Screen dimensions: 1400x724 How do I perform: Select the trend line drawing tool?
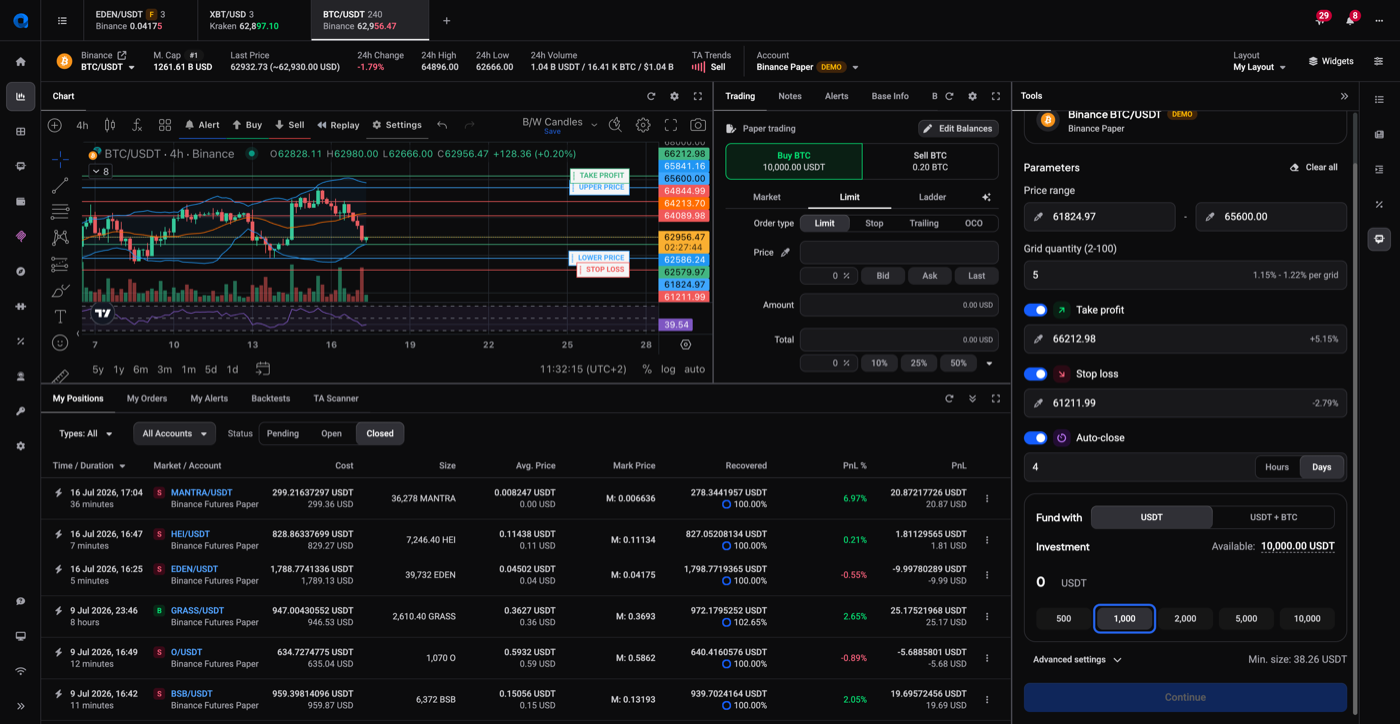[x=60, y=185]
